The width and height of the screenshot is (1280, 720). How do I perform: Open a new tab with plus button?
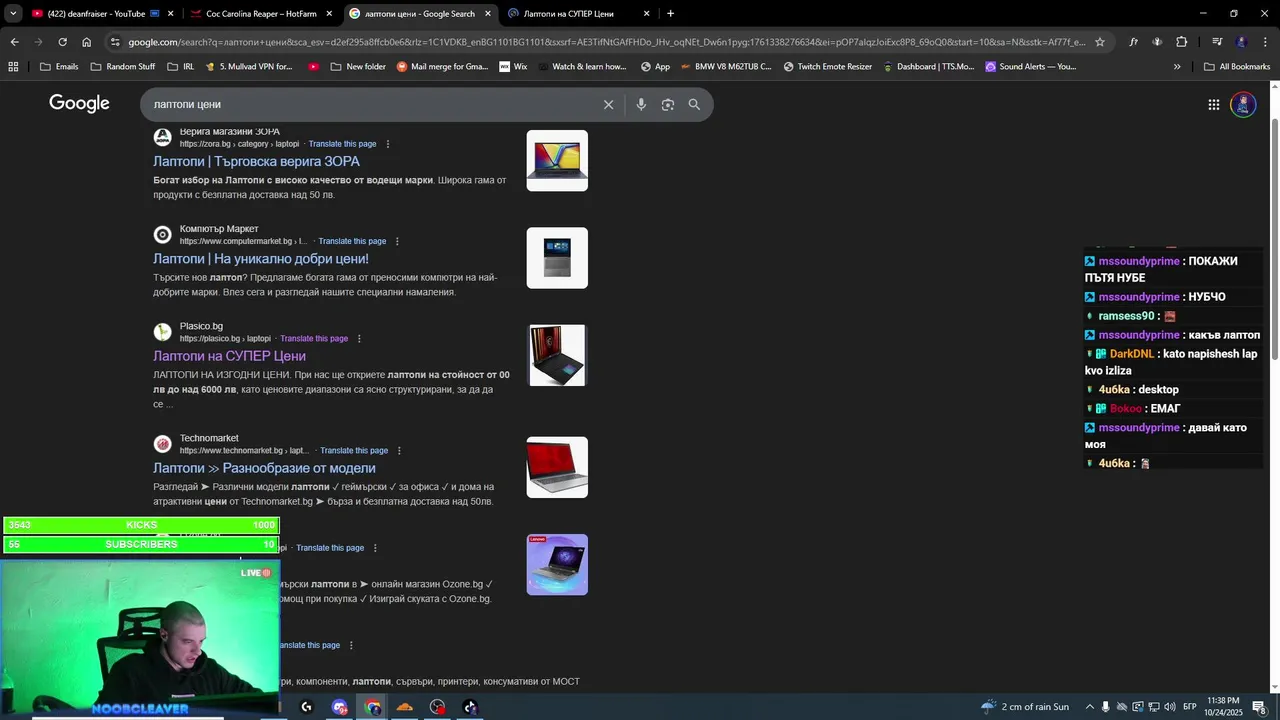(670, 14)
